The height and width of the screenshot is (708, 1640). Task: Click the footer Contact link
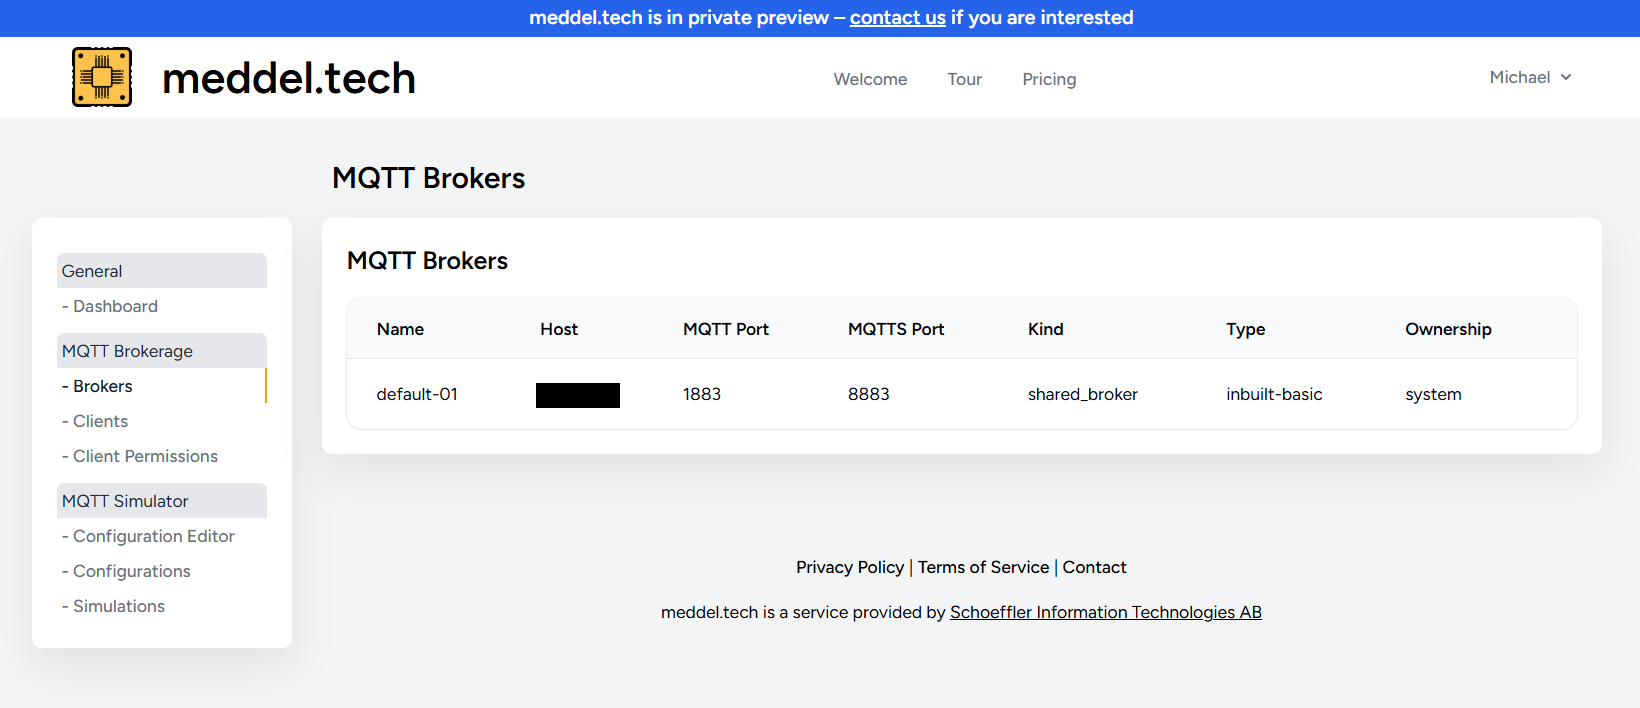(1094, 567)
